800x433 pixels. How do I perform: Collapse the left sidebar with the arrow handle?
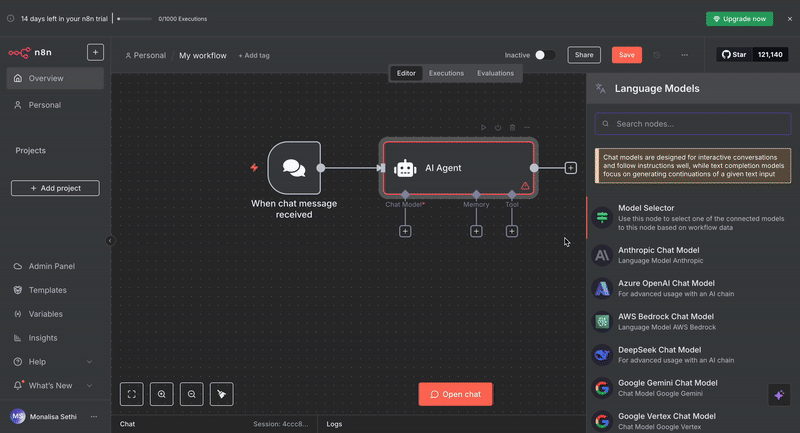point(110,241)
